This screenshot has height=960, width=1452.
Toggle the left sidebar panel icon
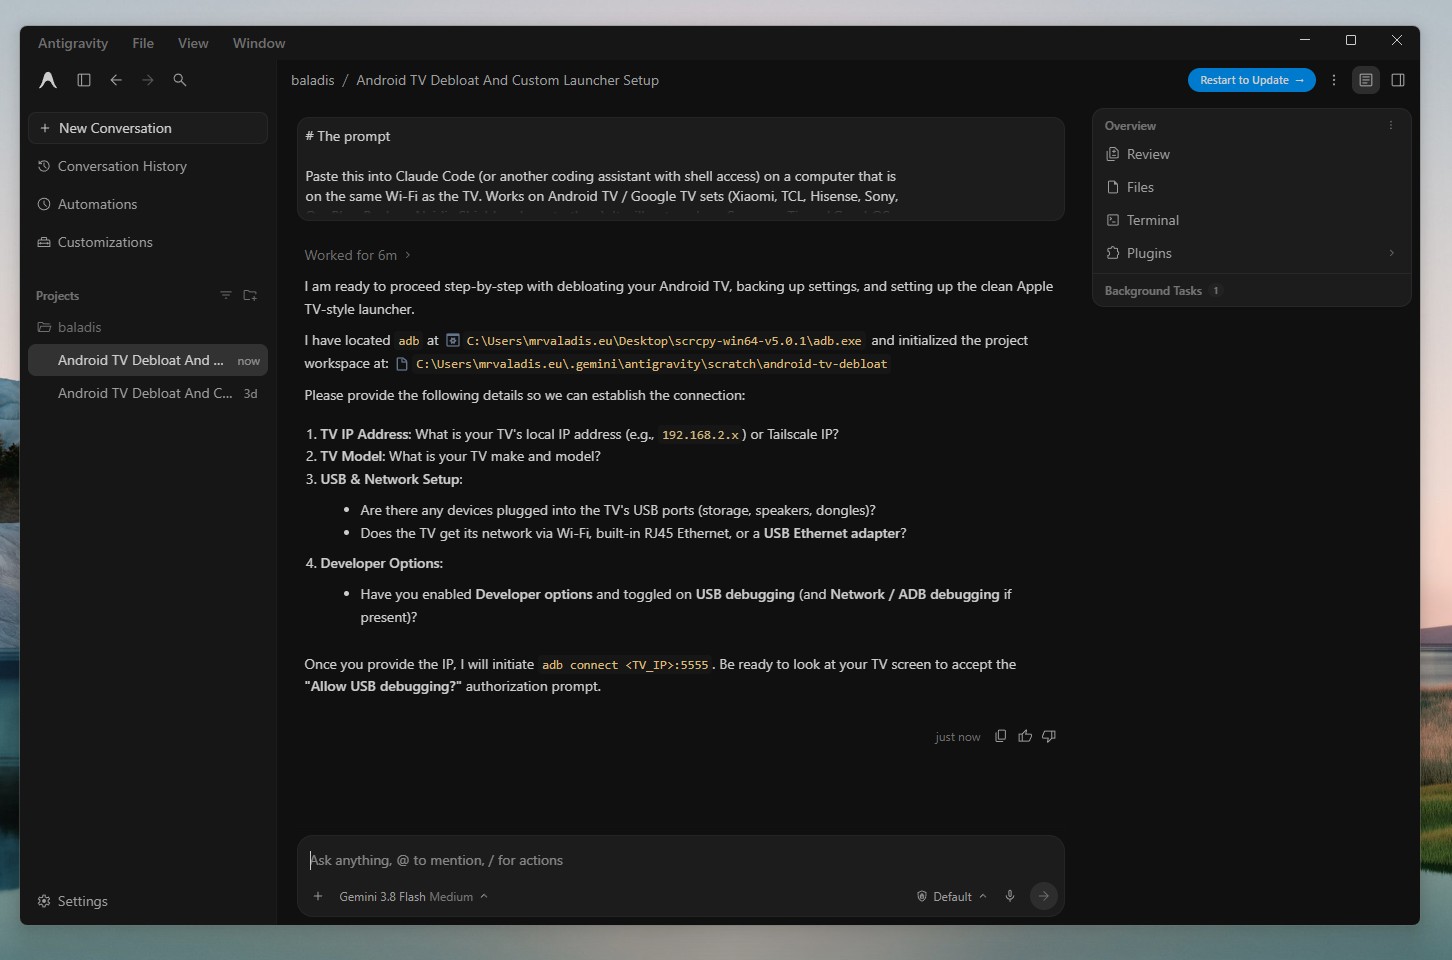(x=84, y=80)
